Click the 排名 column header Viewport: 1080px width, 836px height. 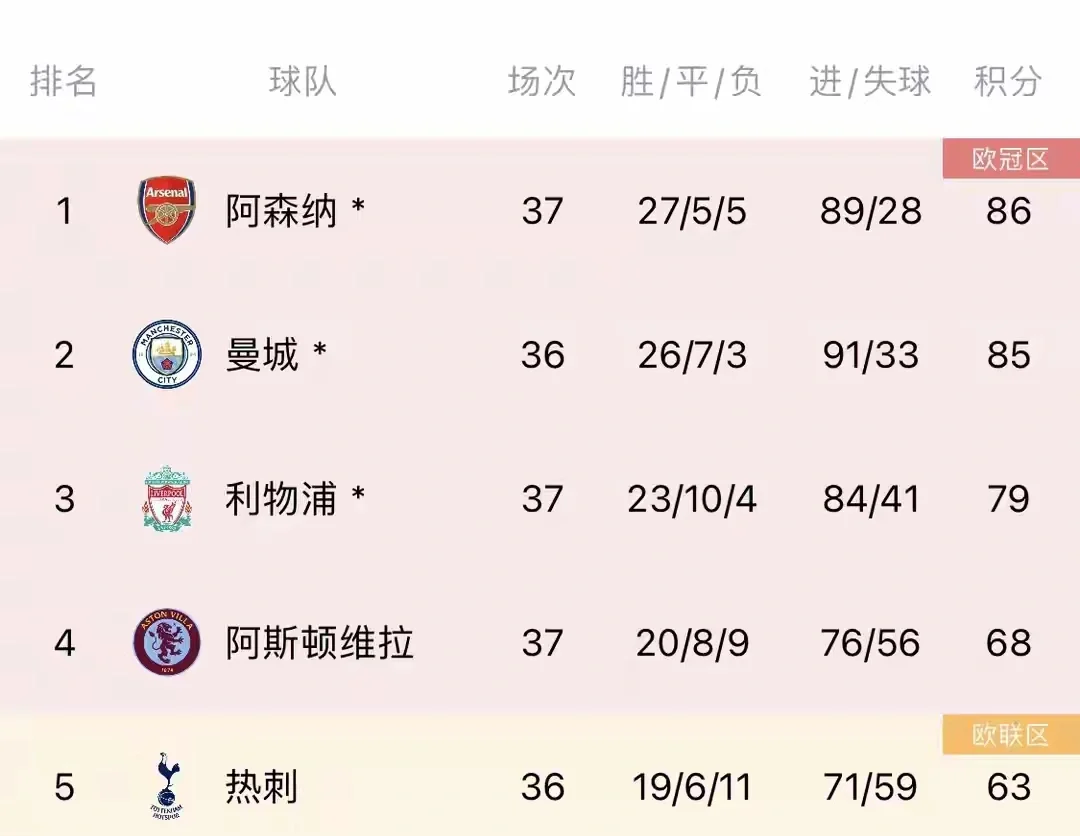pos(64,82)
